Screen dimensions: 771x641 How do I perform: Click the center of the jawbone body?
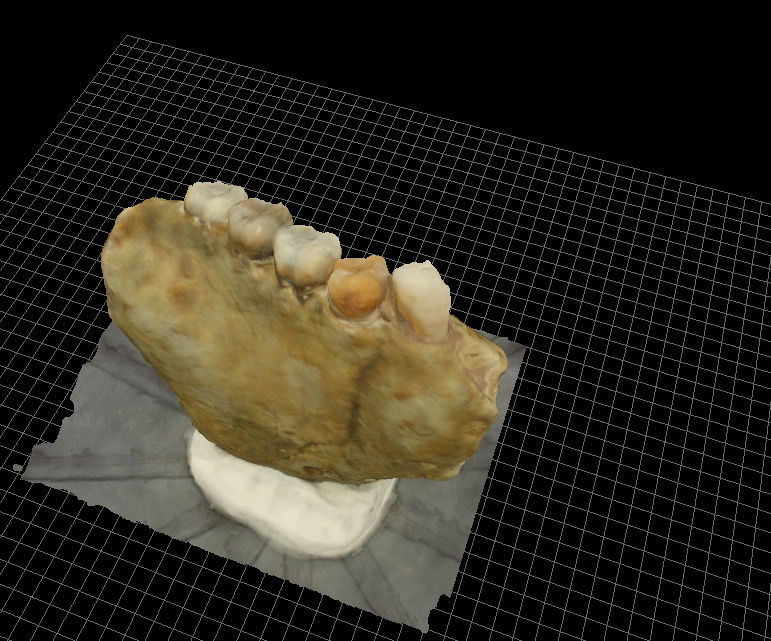coord(290,360)
